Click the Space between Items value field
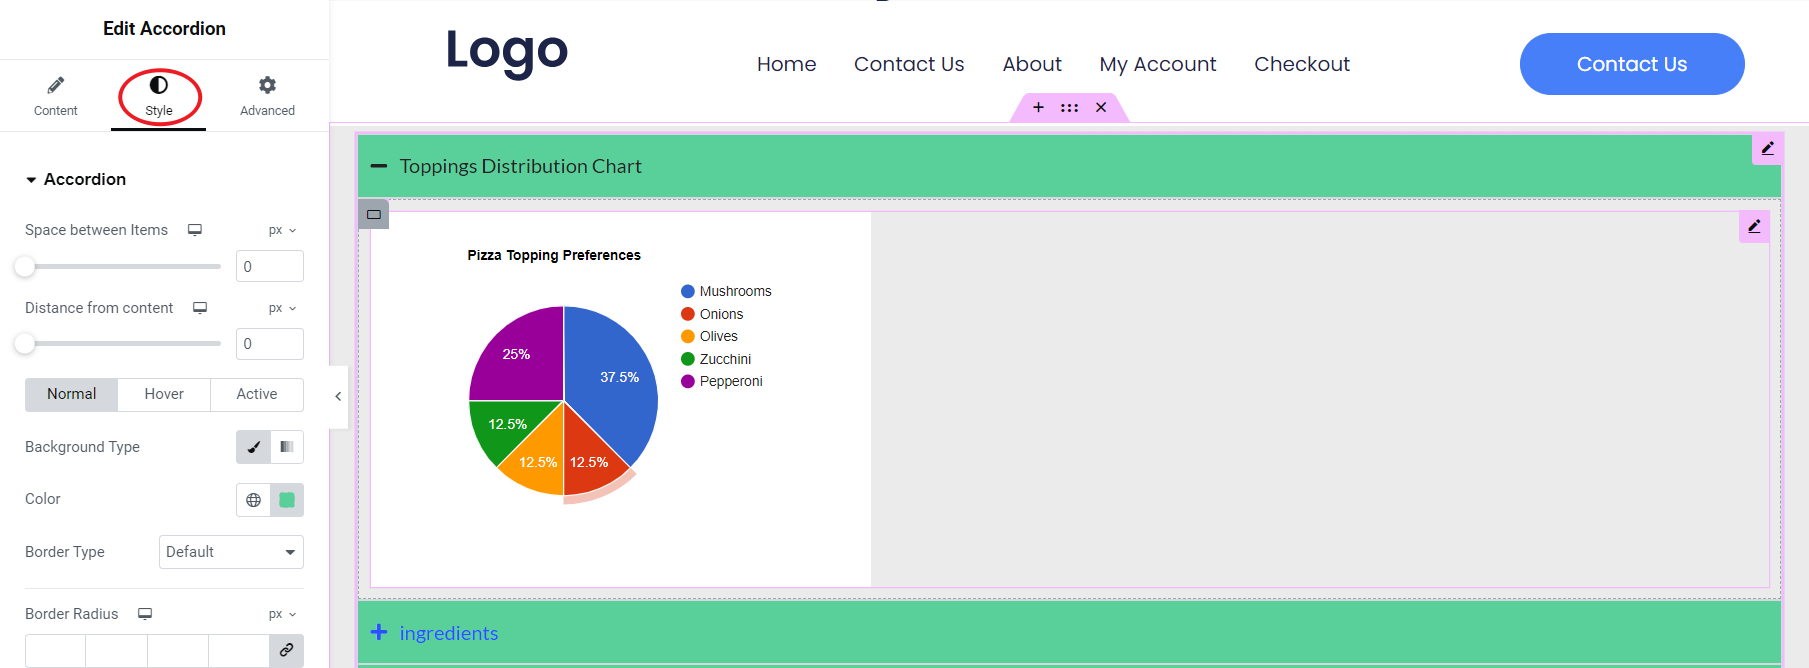 pyautogui.click(x=269, y=266)
